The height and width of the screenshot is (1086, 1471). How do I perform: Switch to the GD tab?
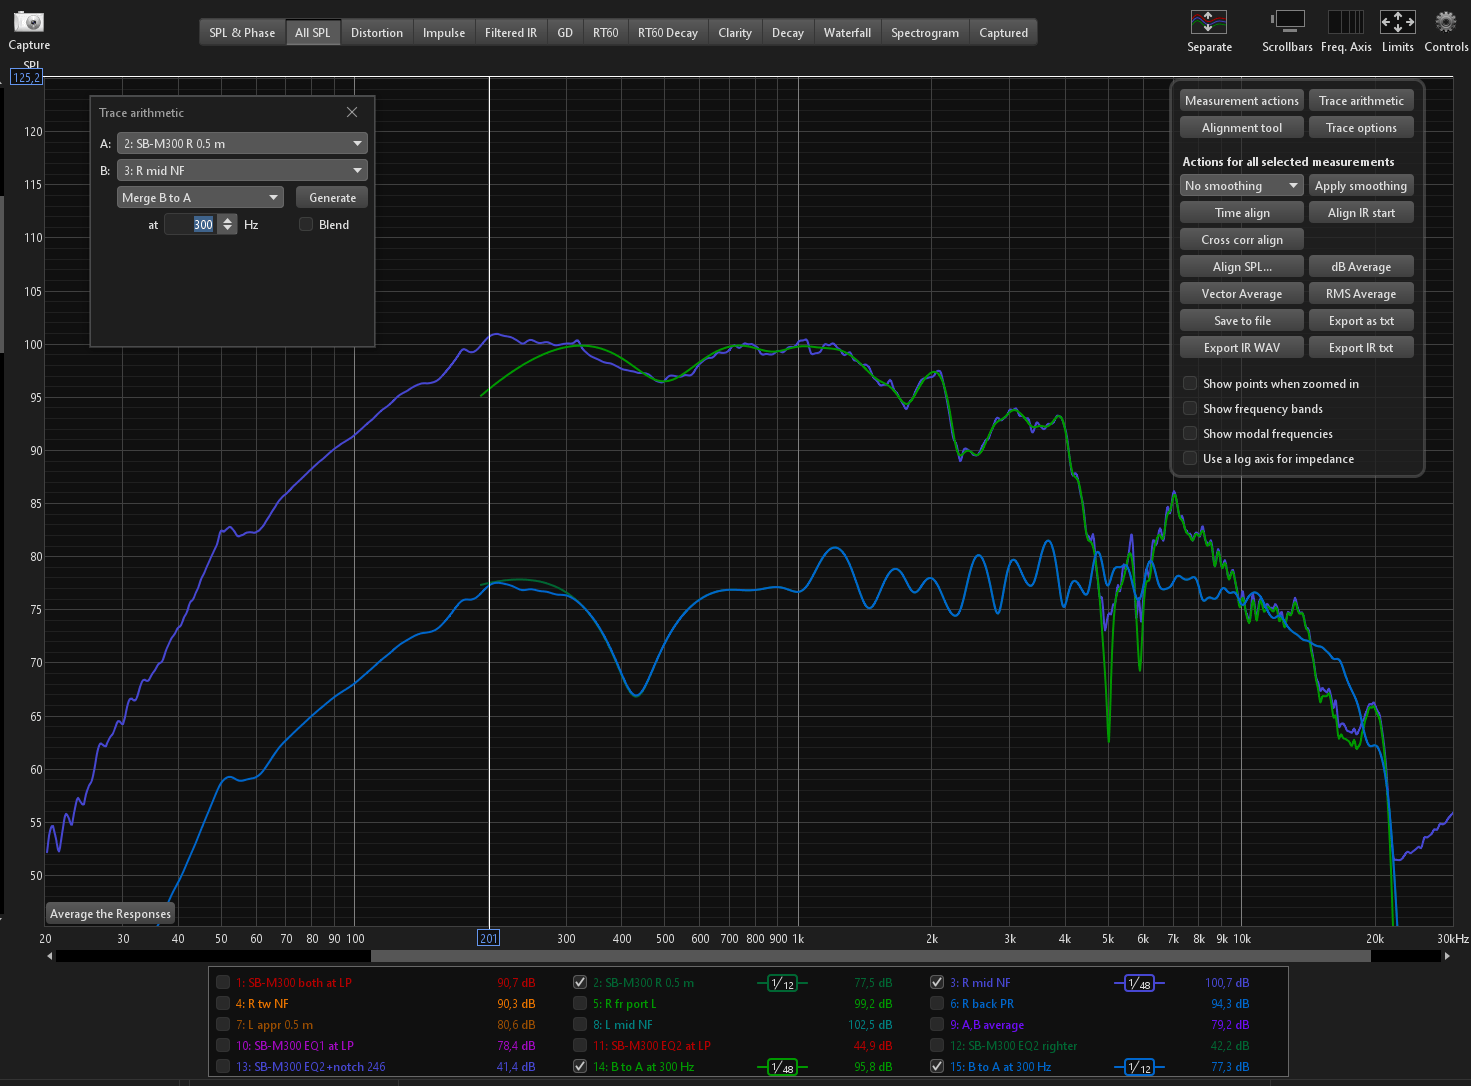pos(565,32)
